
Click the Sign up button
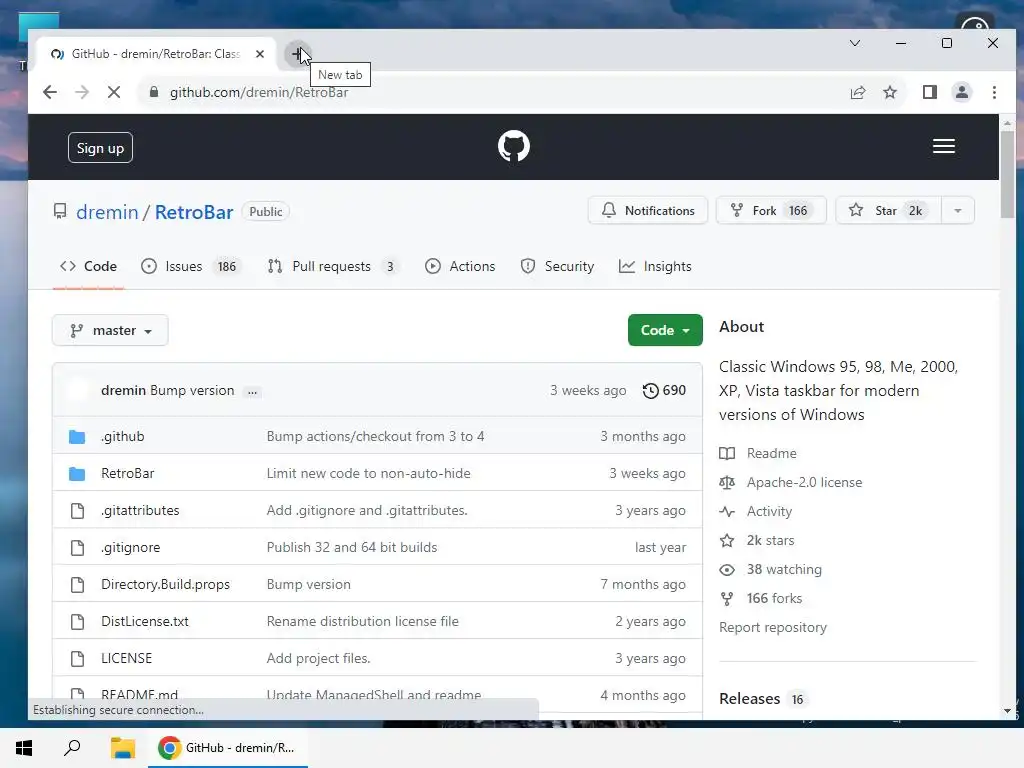point(100,148)
